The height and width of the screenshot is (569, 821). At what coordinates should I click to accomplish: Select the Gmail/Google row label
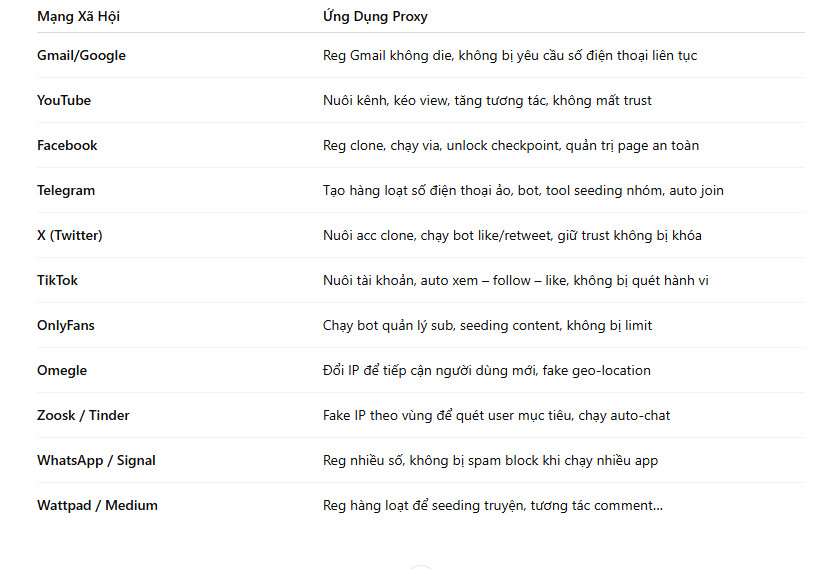81,55
